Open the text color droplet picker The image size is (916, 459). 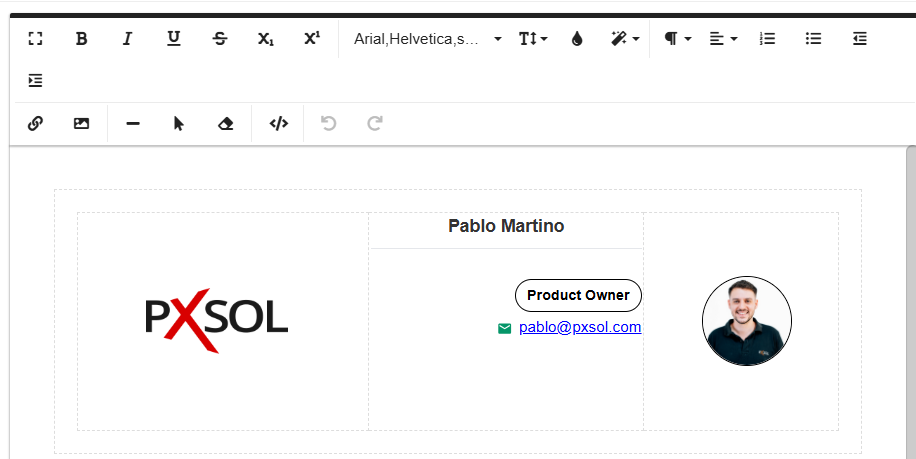coord(577,39)
